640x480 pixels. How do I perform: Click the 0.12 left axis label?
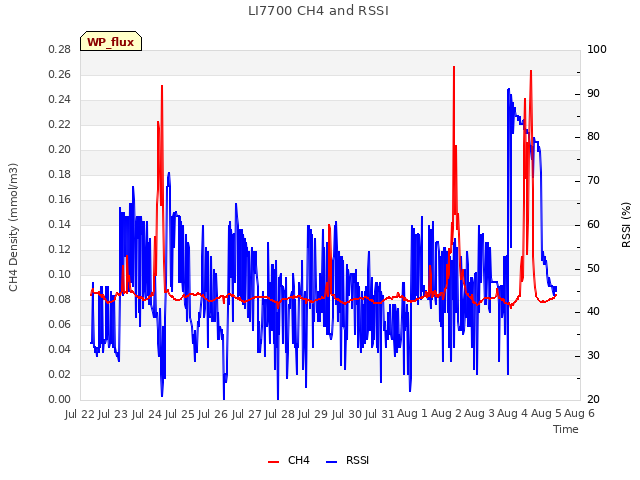60,249
